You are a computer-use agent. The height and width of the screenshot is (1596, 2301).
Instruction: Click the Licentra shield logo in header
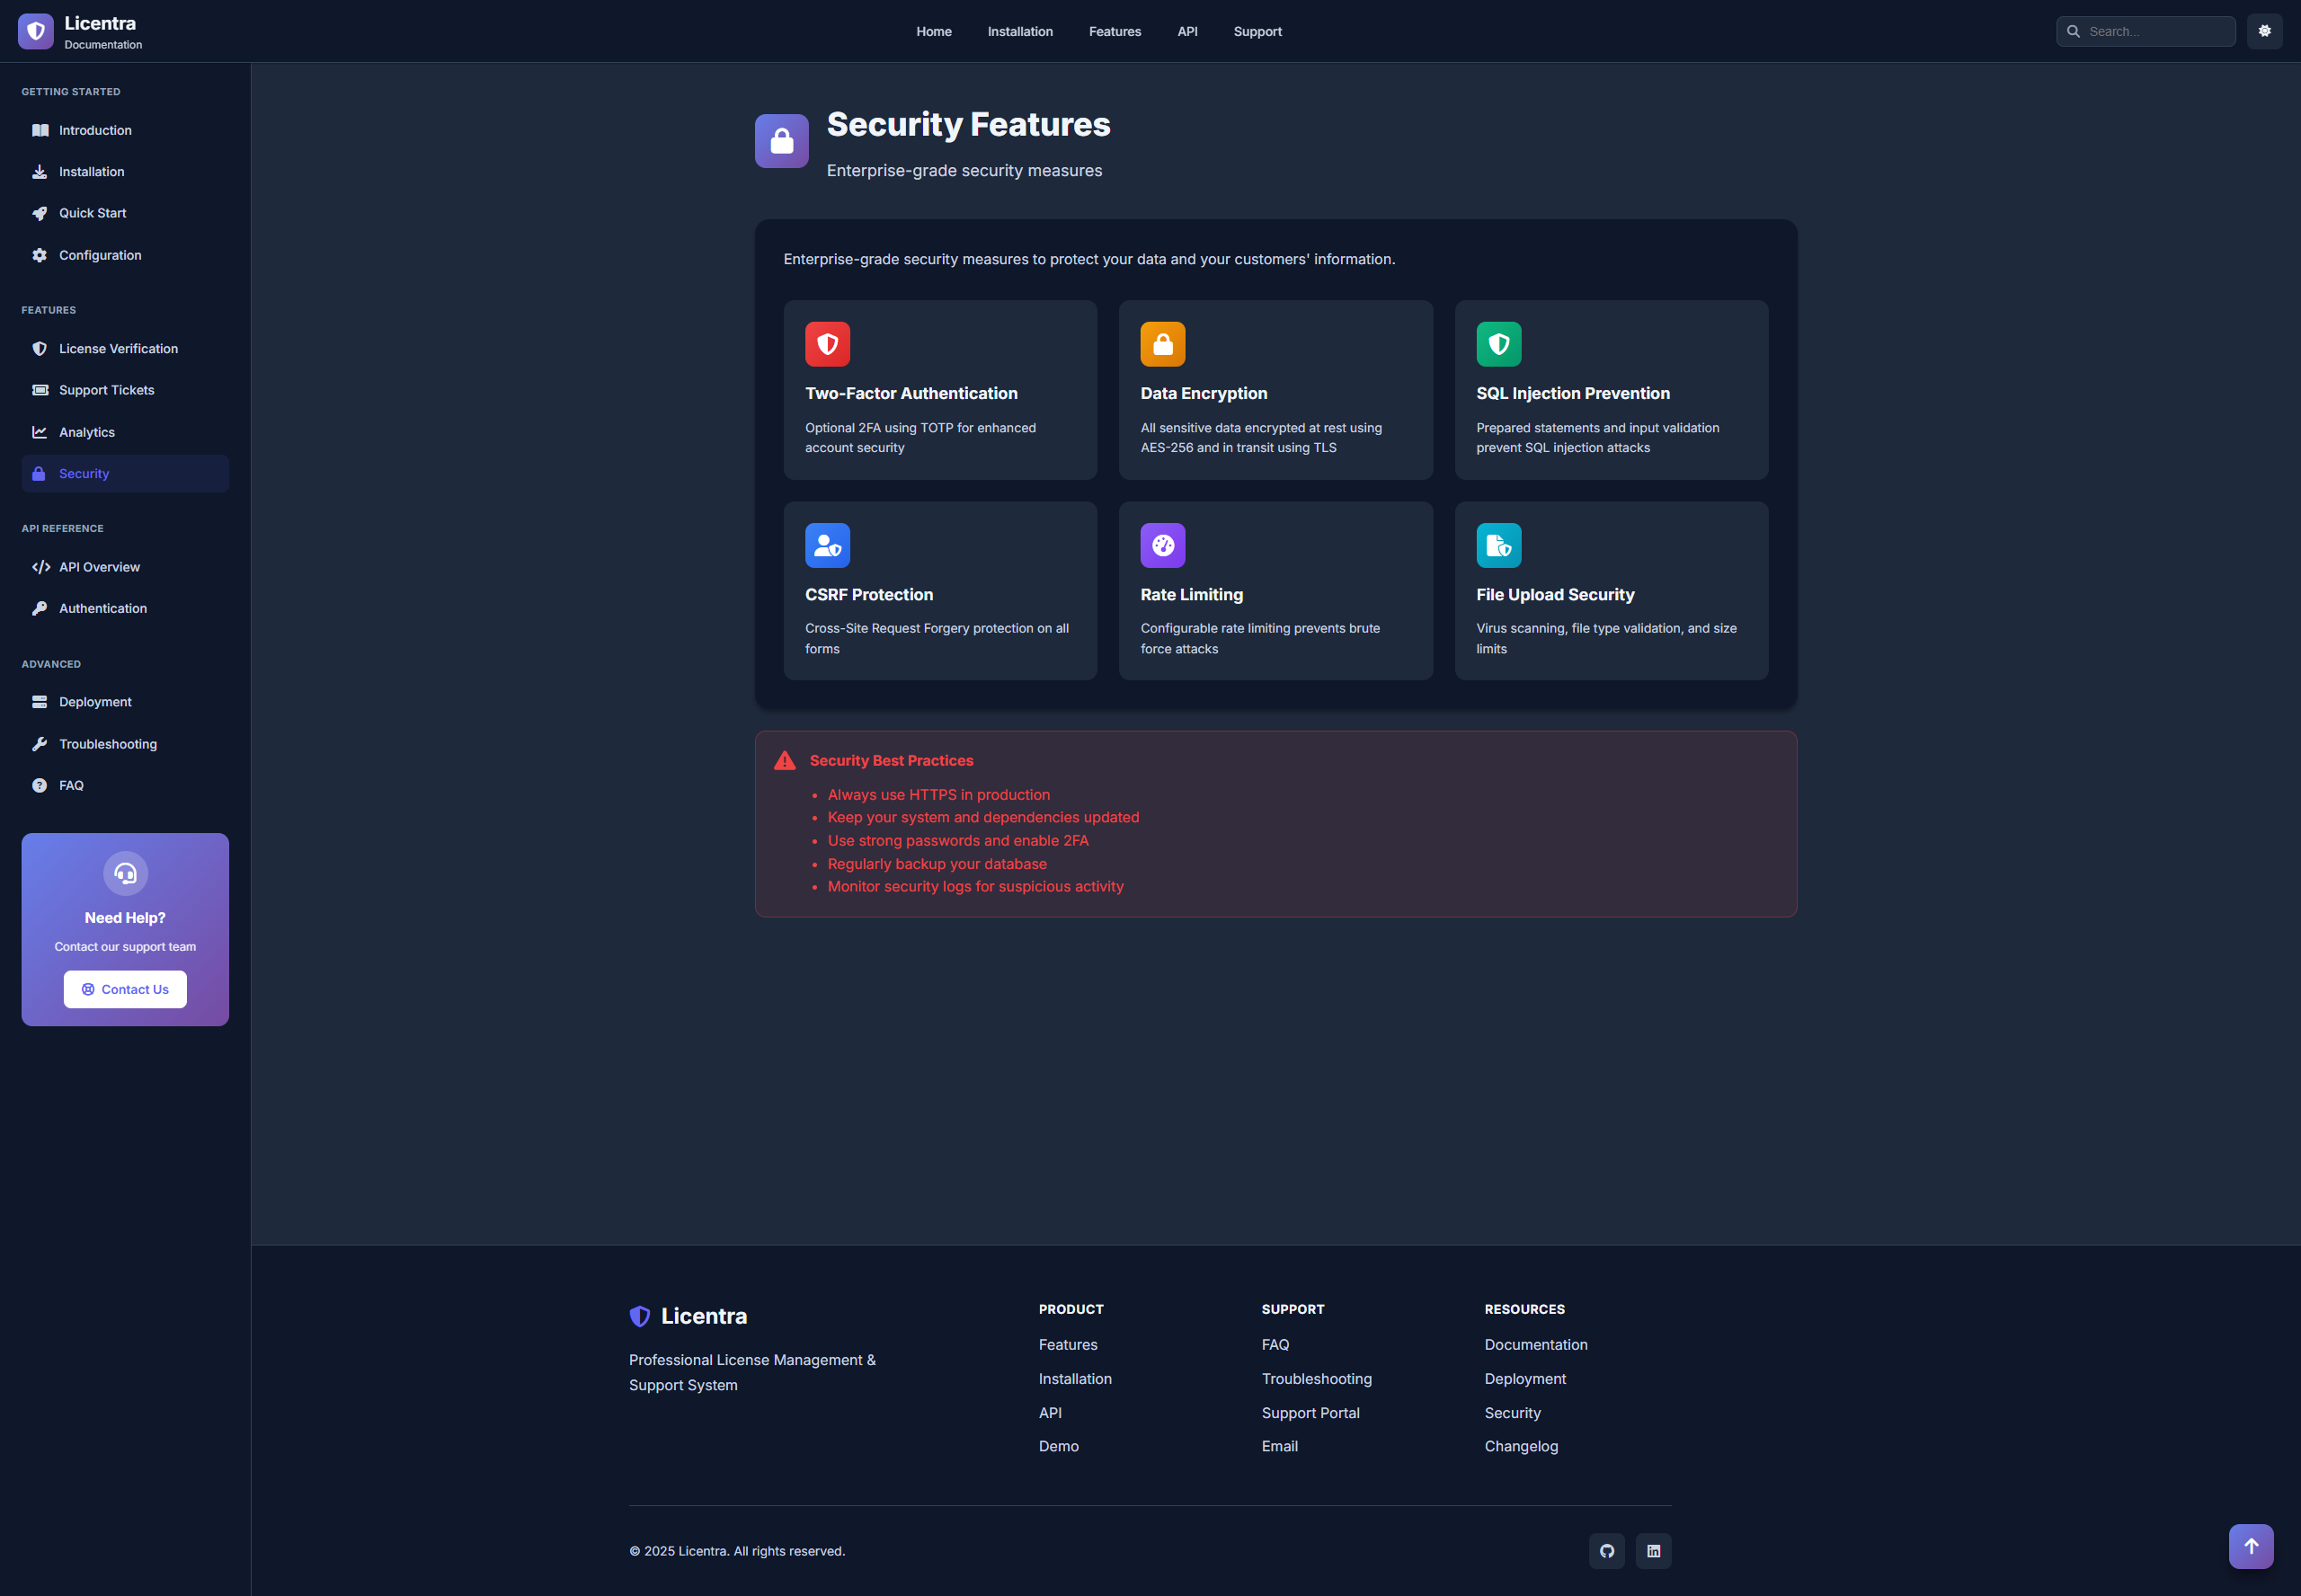(x=36, y=31)
